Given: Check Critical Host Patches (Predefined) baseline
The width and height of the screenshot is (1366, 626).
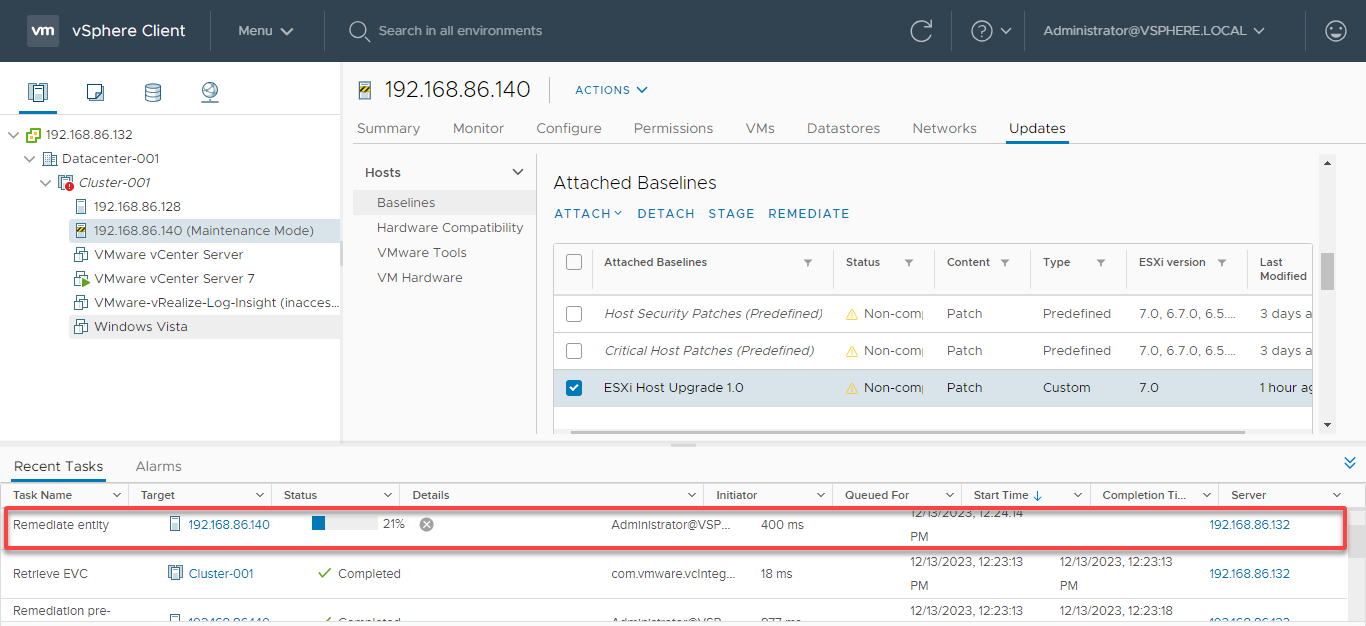Looking at the screenshot, I should (x=574, y=351).
